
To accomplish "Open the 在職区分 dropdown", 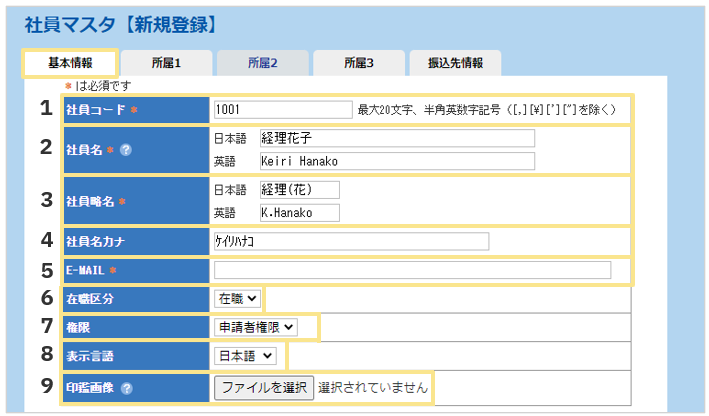I will (237, 298).
